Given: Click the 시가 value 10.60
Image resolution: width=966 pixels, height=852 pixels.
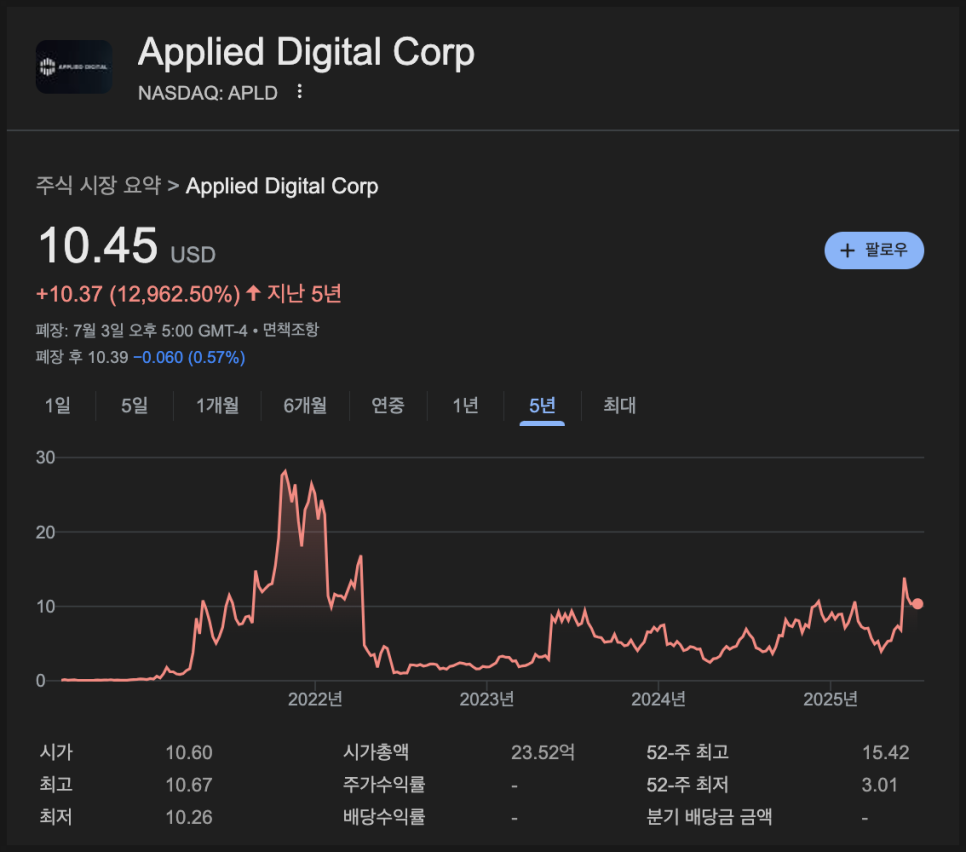Looking at the screenshot, I should (189, 752).
